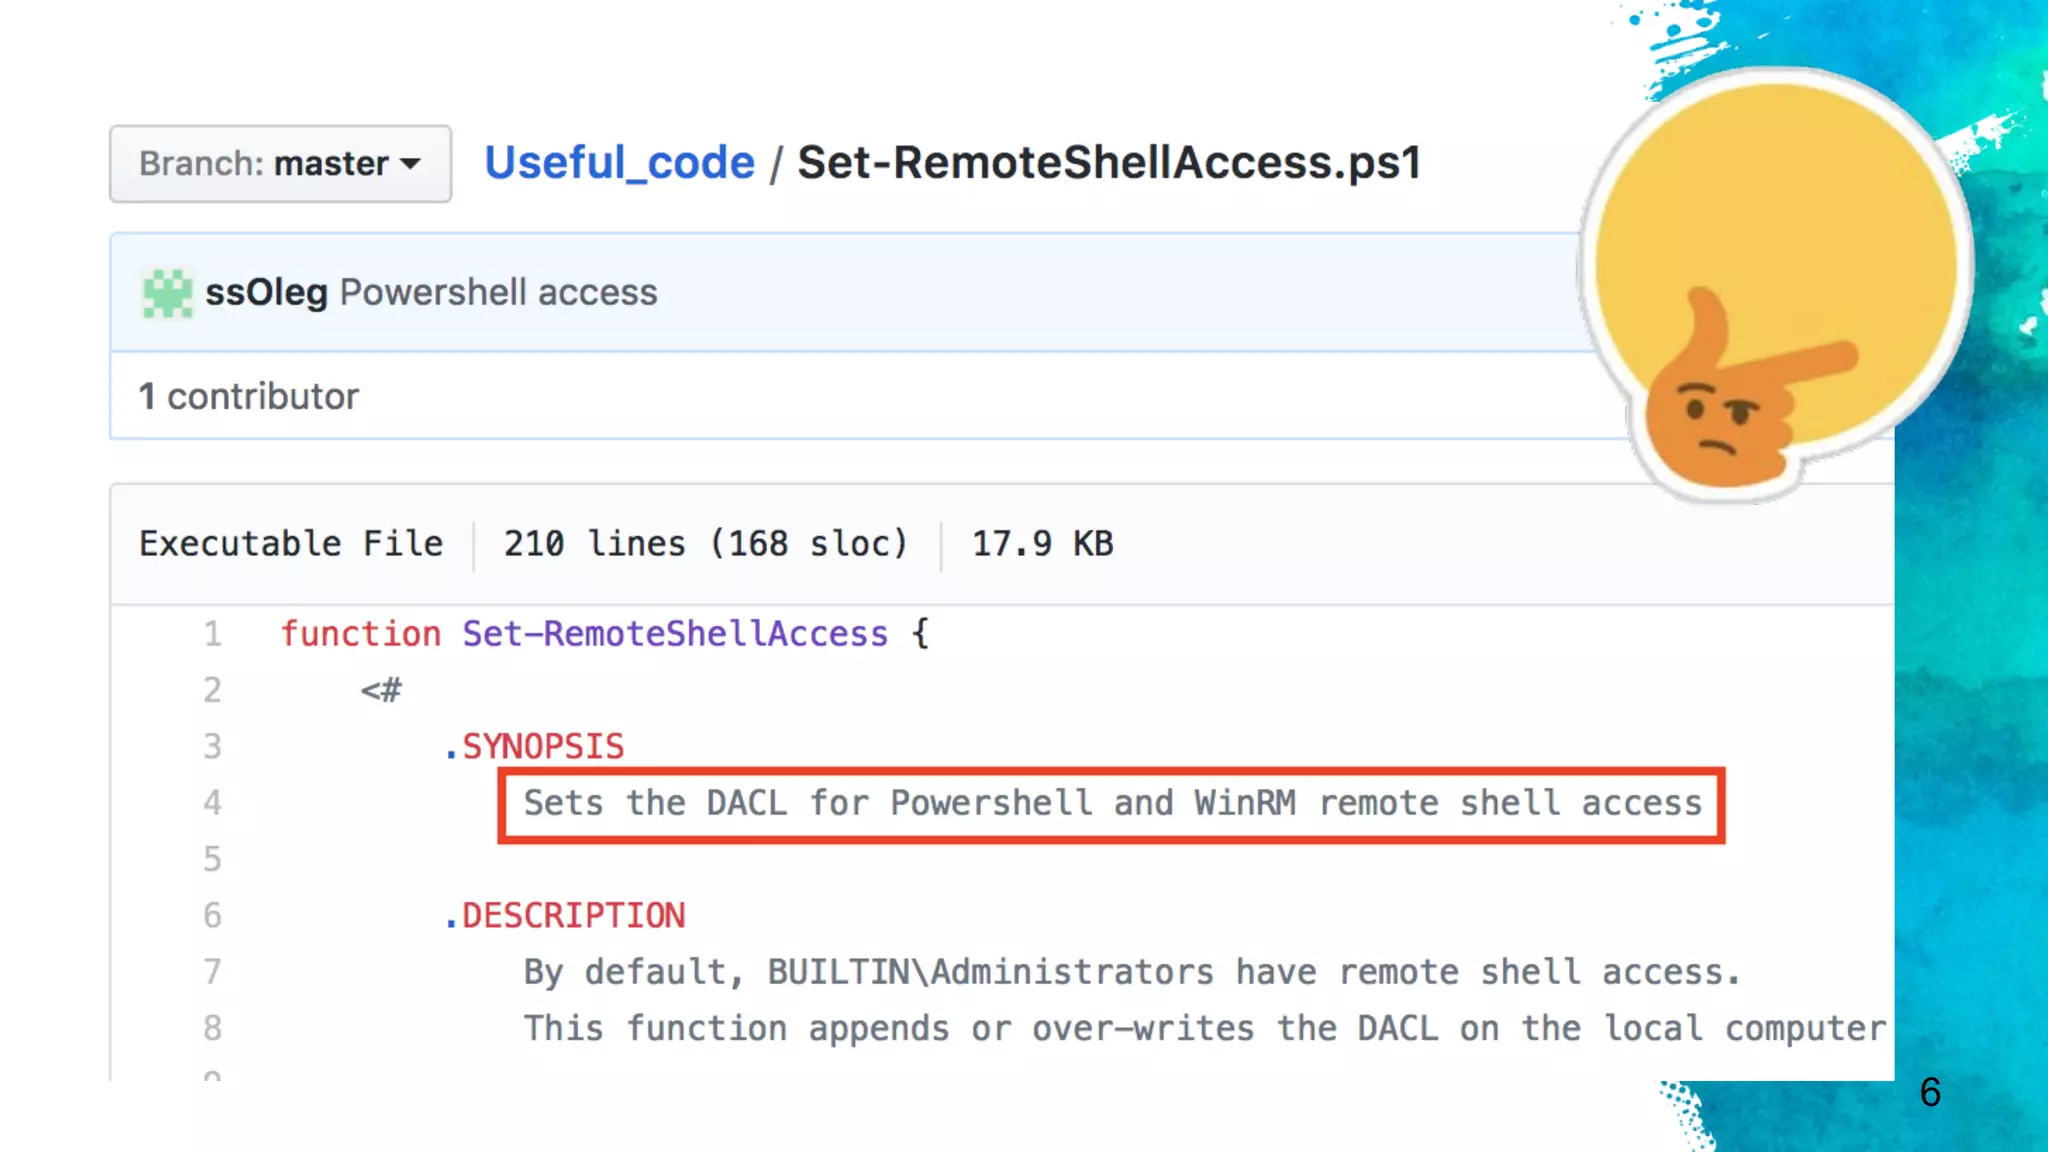The image size is (2048, 1152).
Task: Click the "1 contributor" label
Action: 248,396
